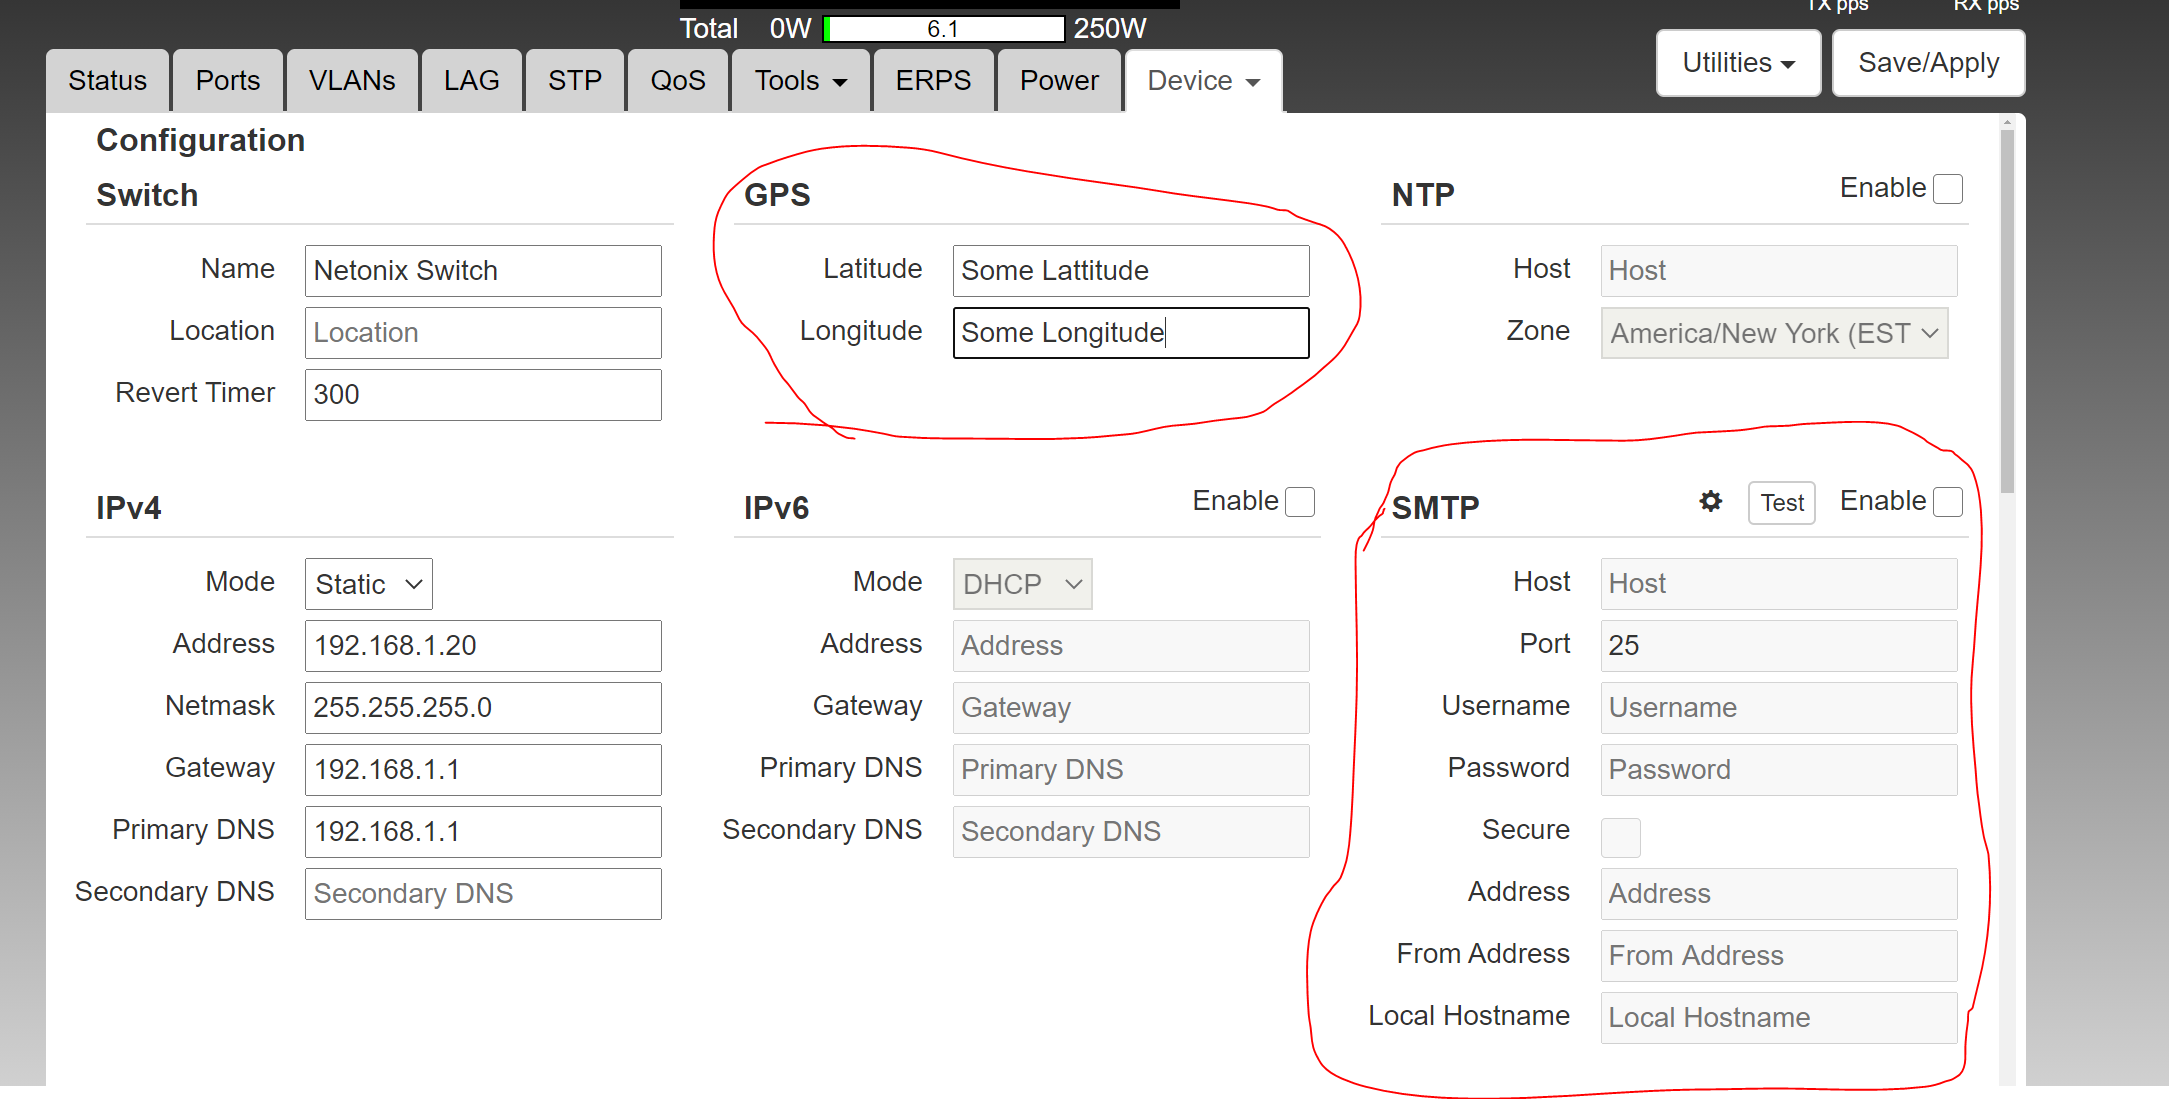Screen dimensions: 2169x1099
Task: Enable NTP with its checkbox
Action: point(1947,189)
